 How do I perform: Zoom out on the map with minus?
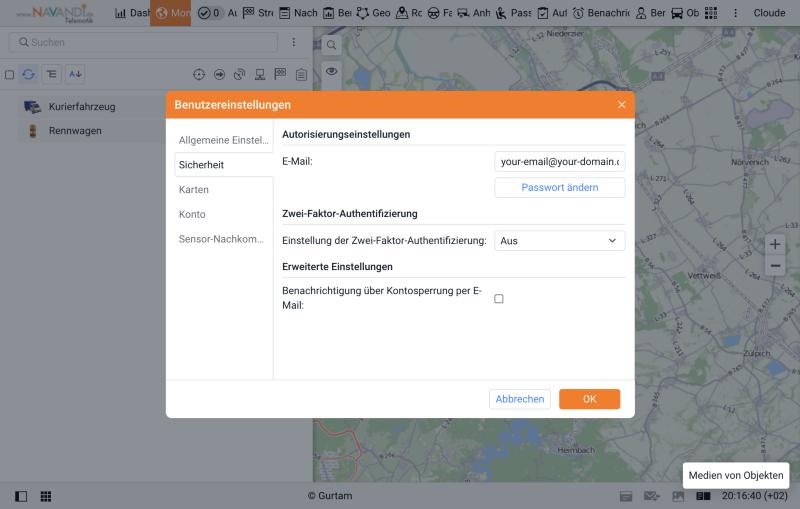coord(775,266)
